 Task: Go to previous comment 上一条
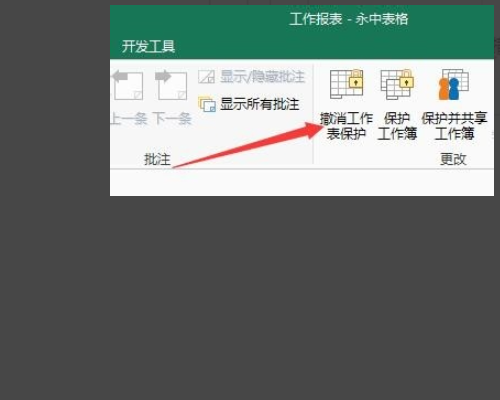click(129, 97)
